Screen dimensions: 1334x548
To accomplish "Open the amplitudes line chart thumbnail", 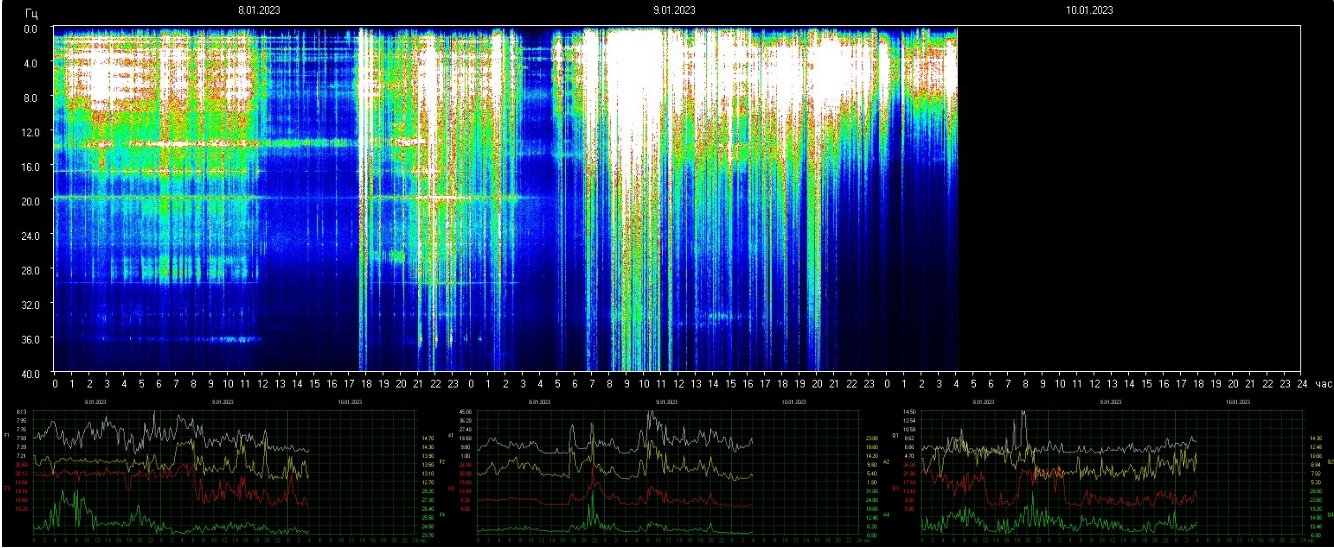I will (x=667, y=473).
